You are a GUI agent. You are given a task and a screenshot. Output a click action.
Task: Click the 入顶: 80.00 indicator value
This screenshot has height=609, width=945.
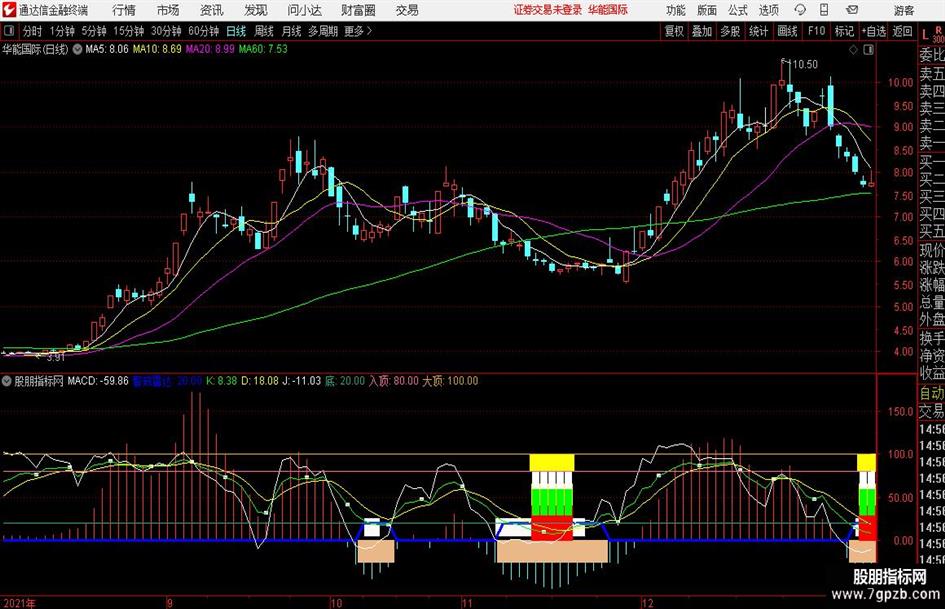[x=393, y=381]
